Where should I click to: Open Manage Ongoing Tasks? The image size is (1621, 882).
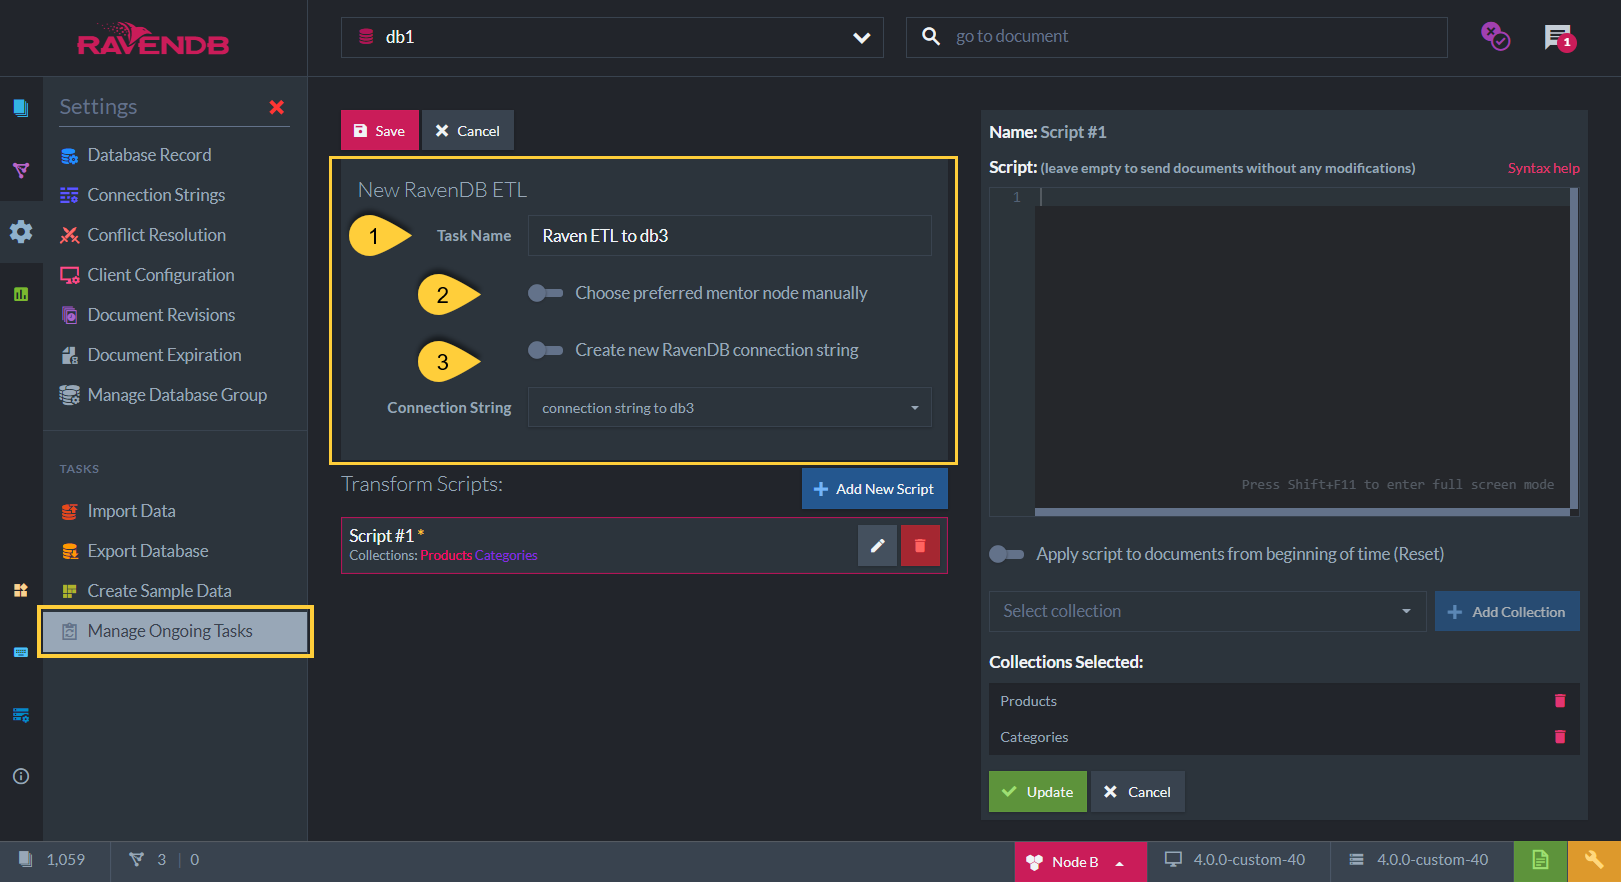click(175, 631)
